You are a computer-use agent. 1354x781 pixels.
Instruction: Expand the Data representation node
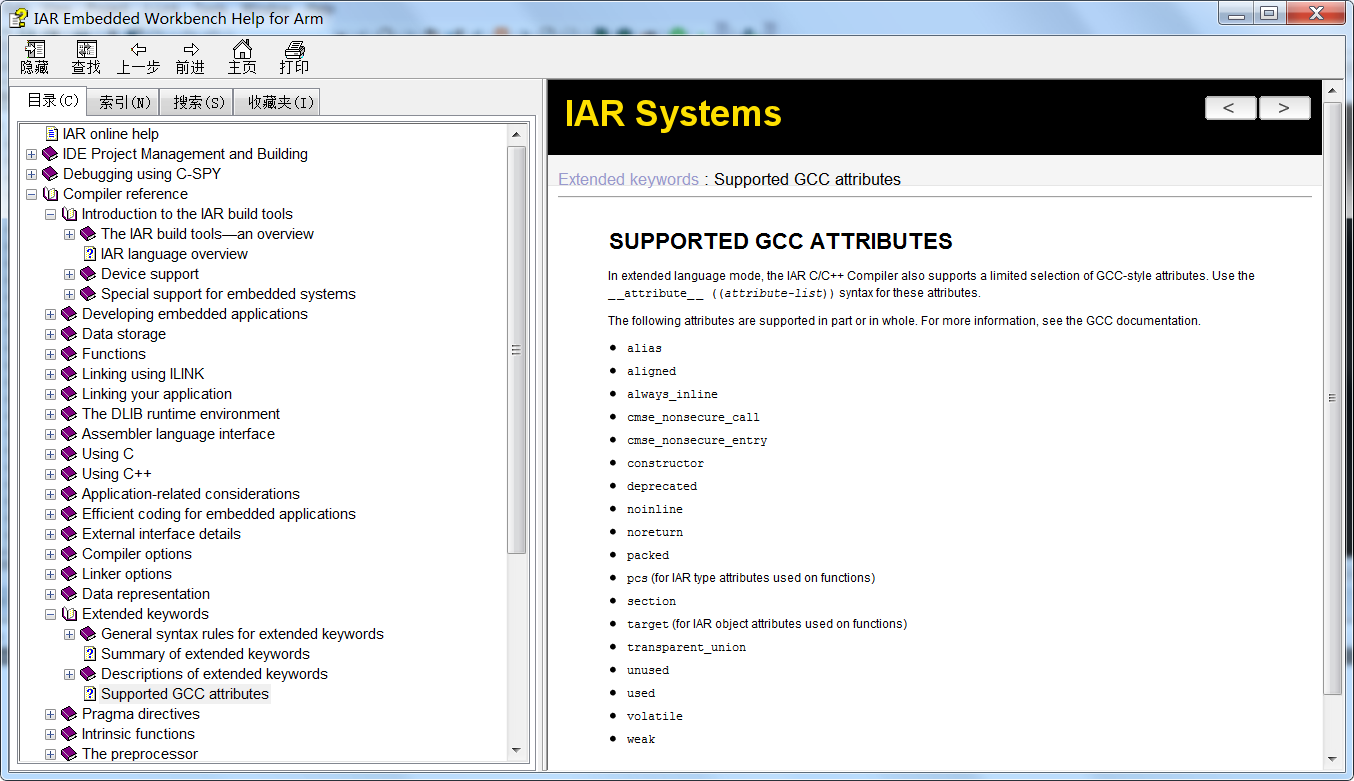[x=50, y=594]
